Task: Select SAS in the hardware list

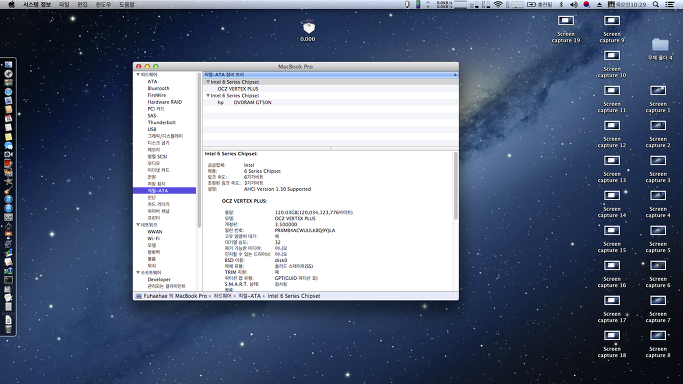Action: pos(152,116)
